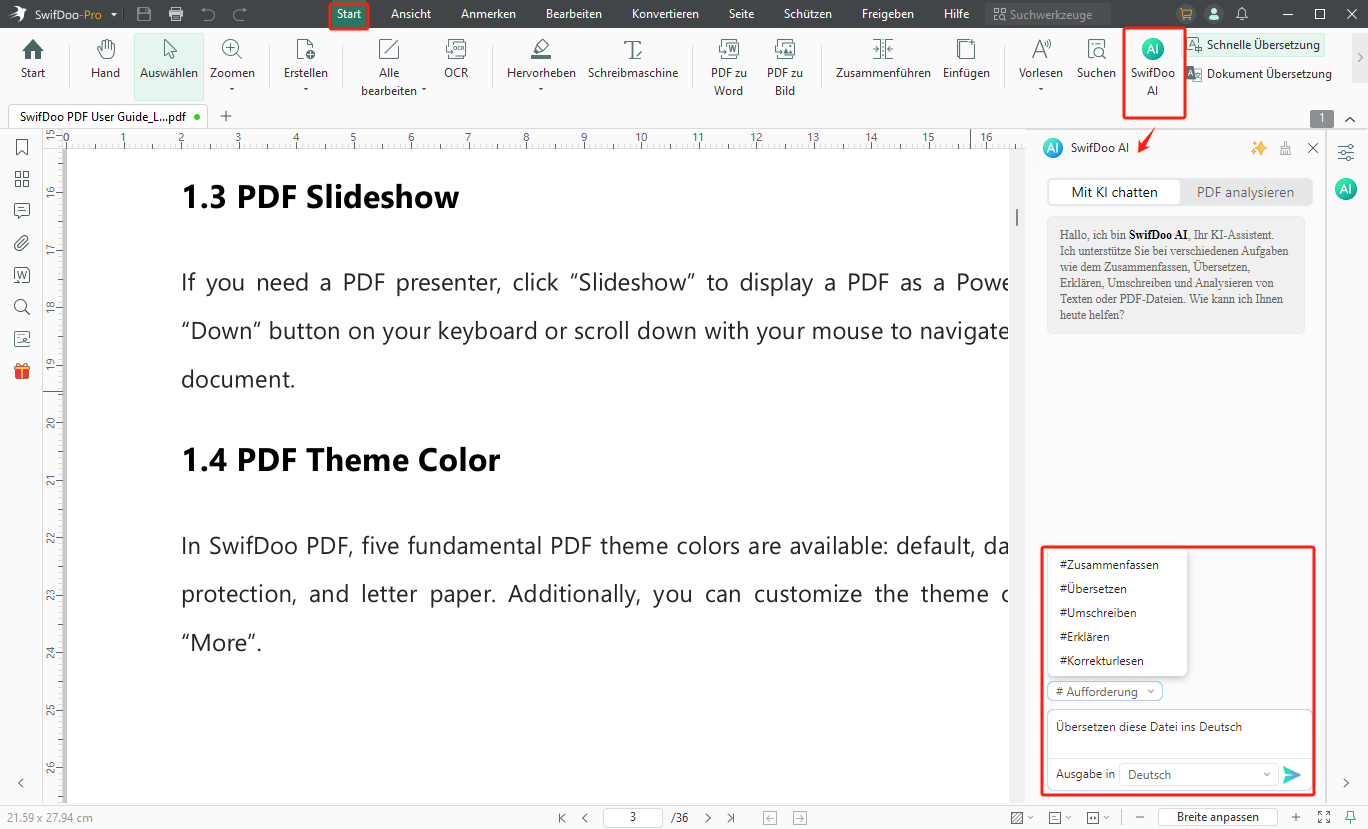This screenshot has height=829, width=1368.
Task: Click the AI prompt text box
Action: (1179, 733)
